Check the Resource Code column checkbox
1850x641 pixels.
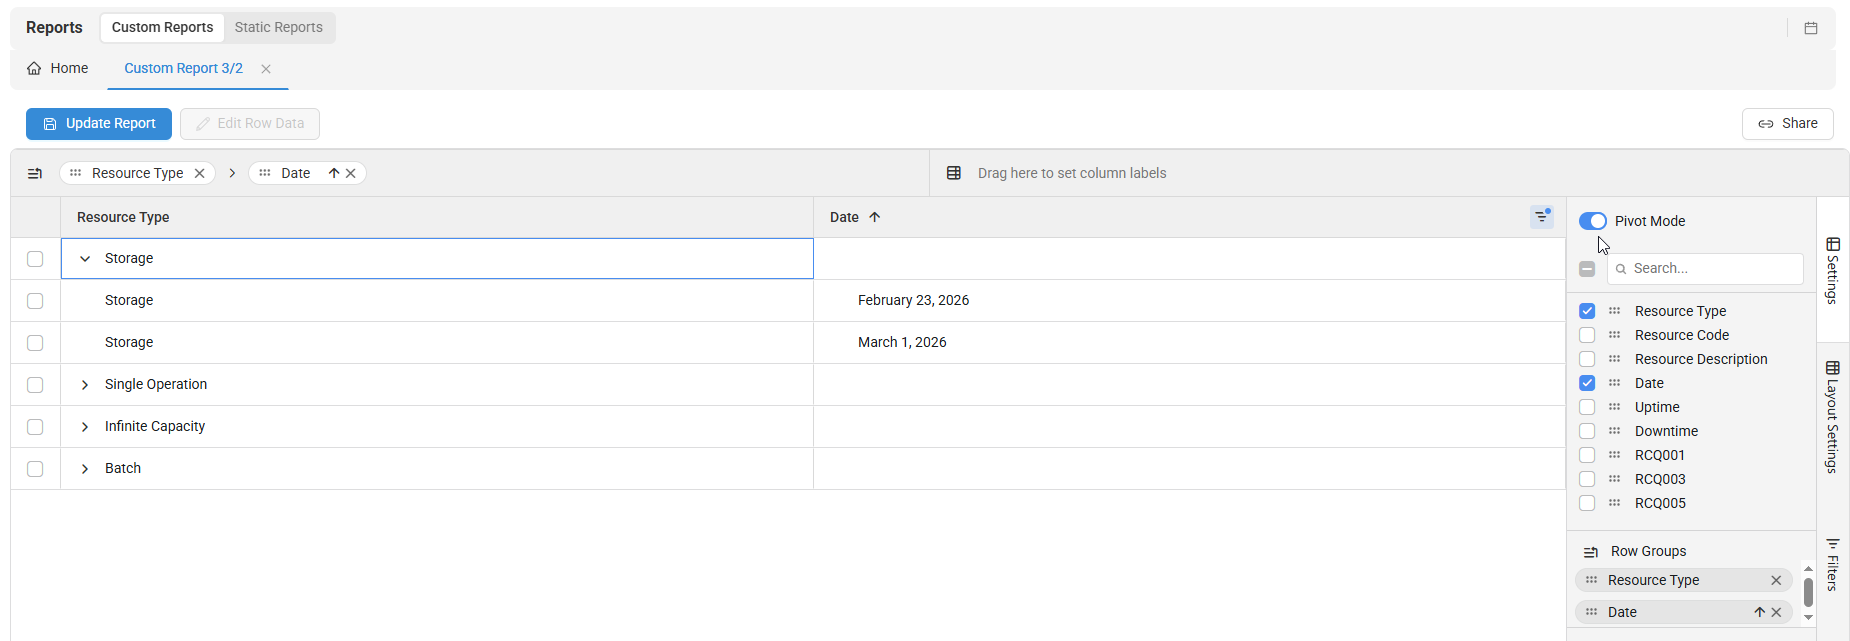(1587, 335)
